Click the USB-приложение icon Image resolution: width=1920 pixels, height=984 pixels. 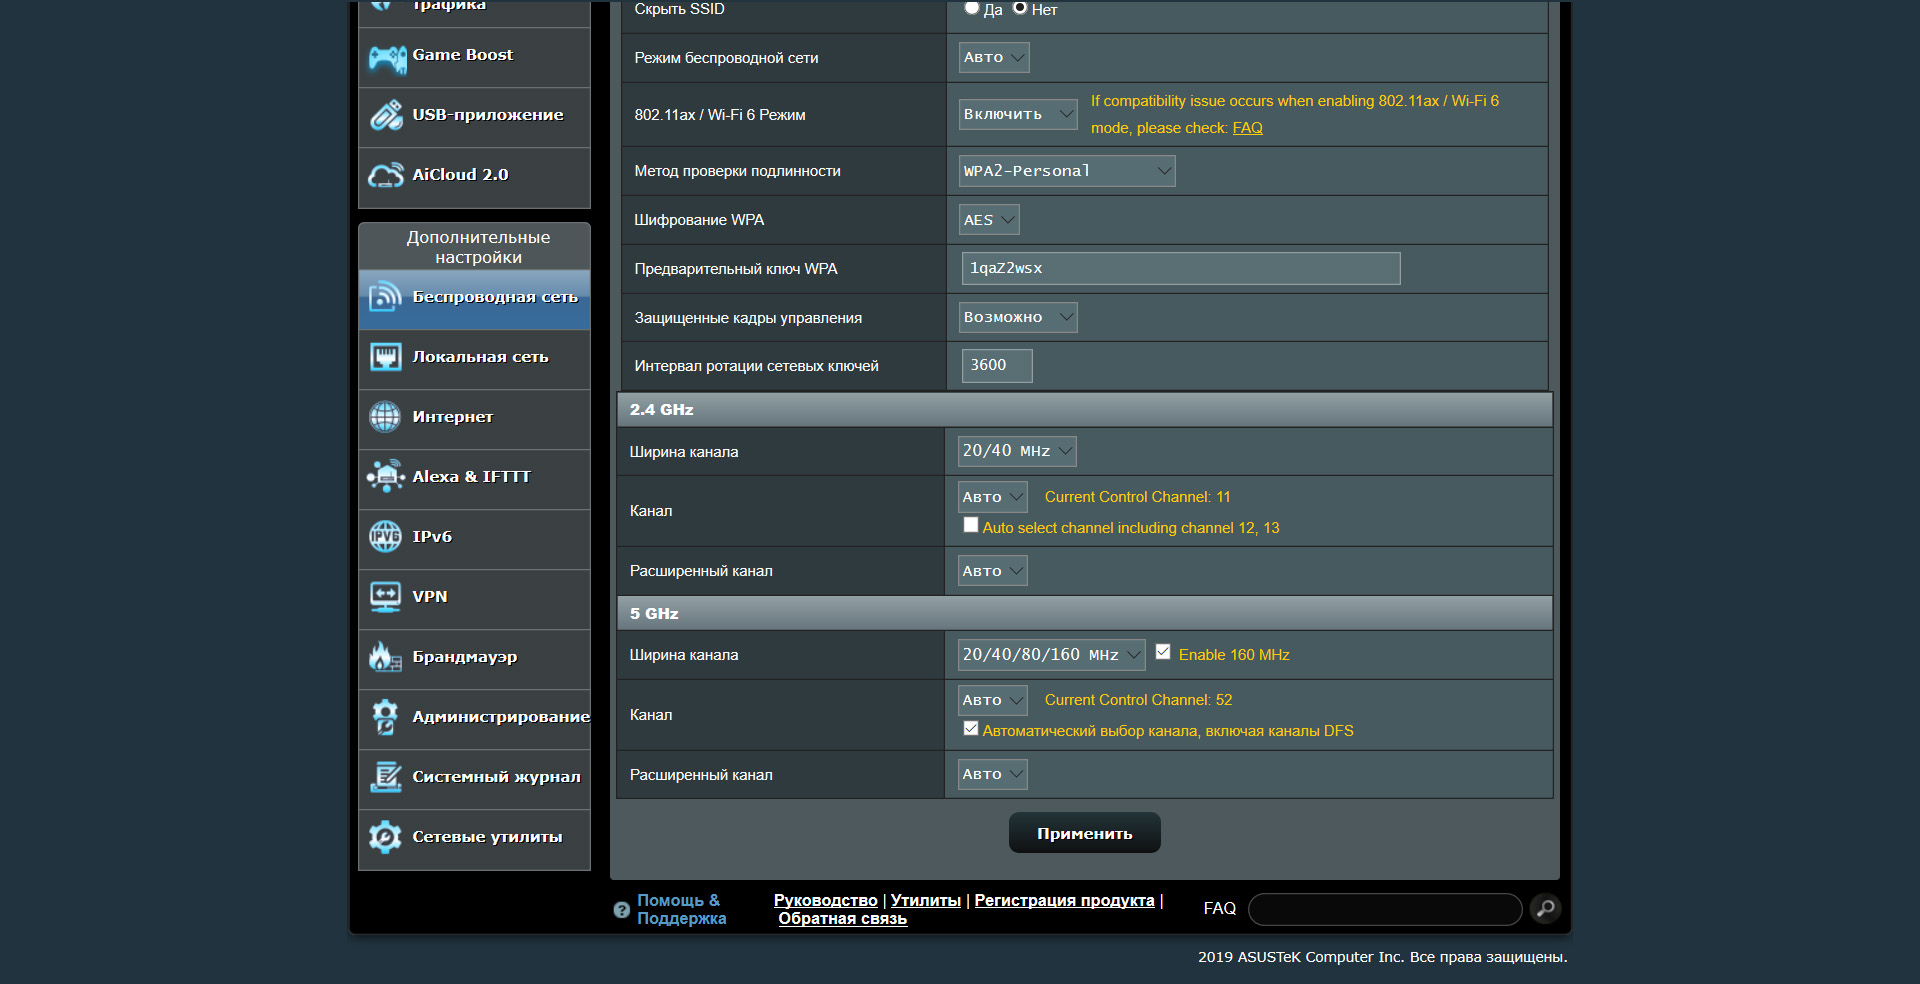(386, 116)
